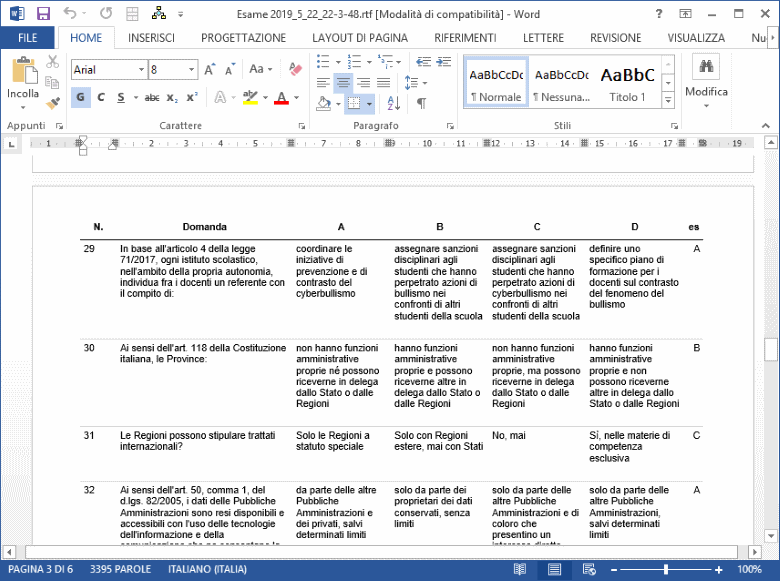Apply subscript formatting
The image size is (780, 581).
[x=172, y=98]
